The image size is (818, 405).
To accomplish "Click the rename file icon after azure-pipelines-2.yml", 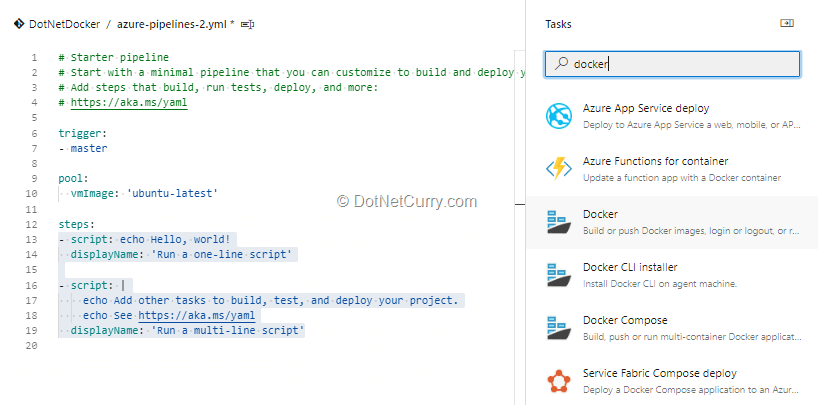I will pyautogui.click(x=248, y=25).
